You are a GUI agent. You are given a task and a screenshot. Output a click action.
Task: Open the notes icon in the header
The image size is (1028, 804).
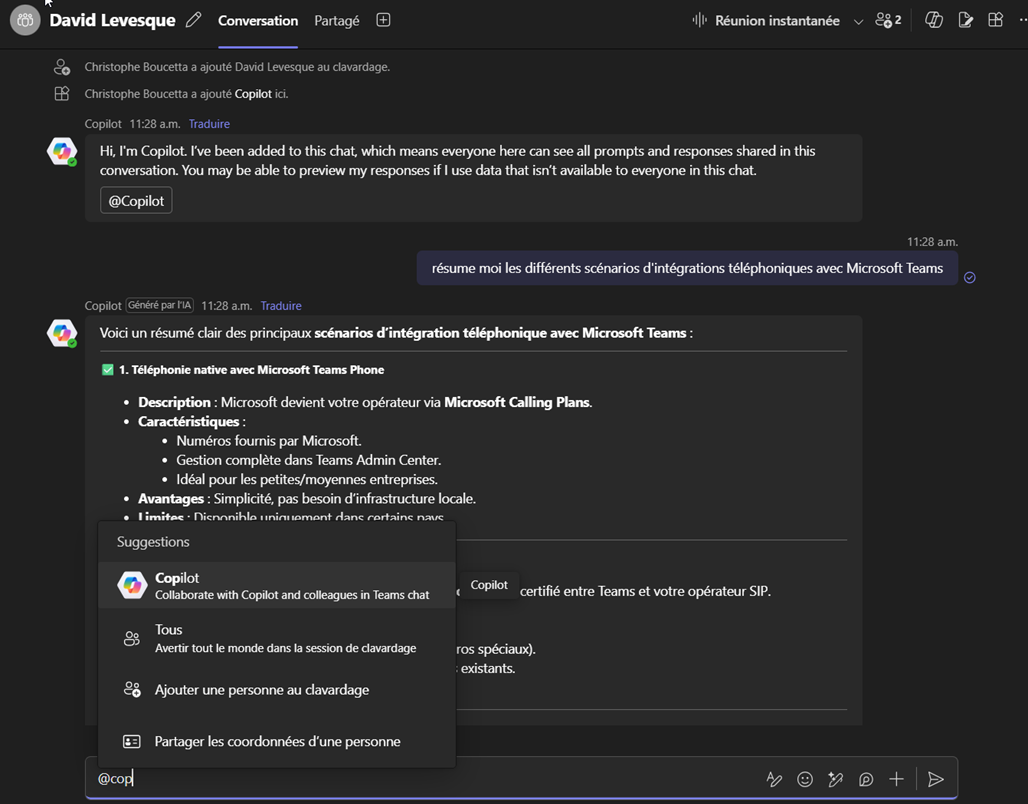pyautogui.click(x=965, y=20)
